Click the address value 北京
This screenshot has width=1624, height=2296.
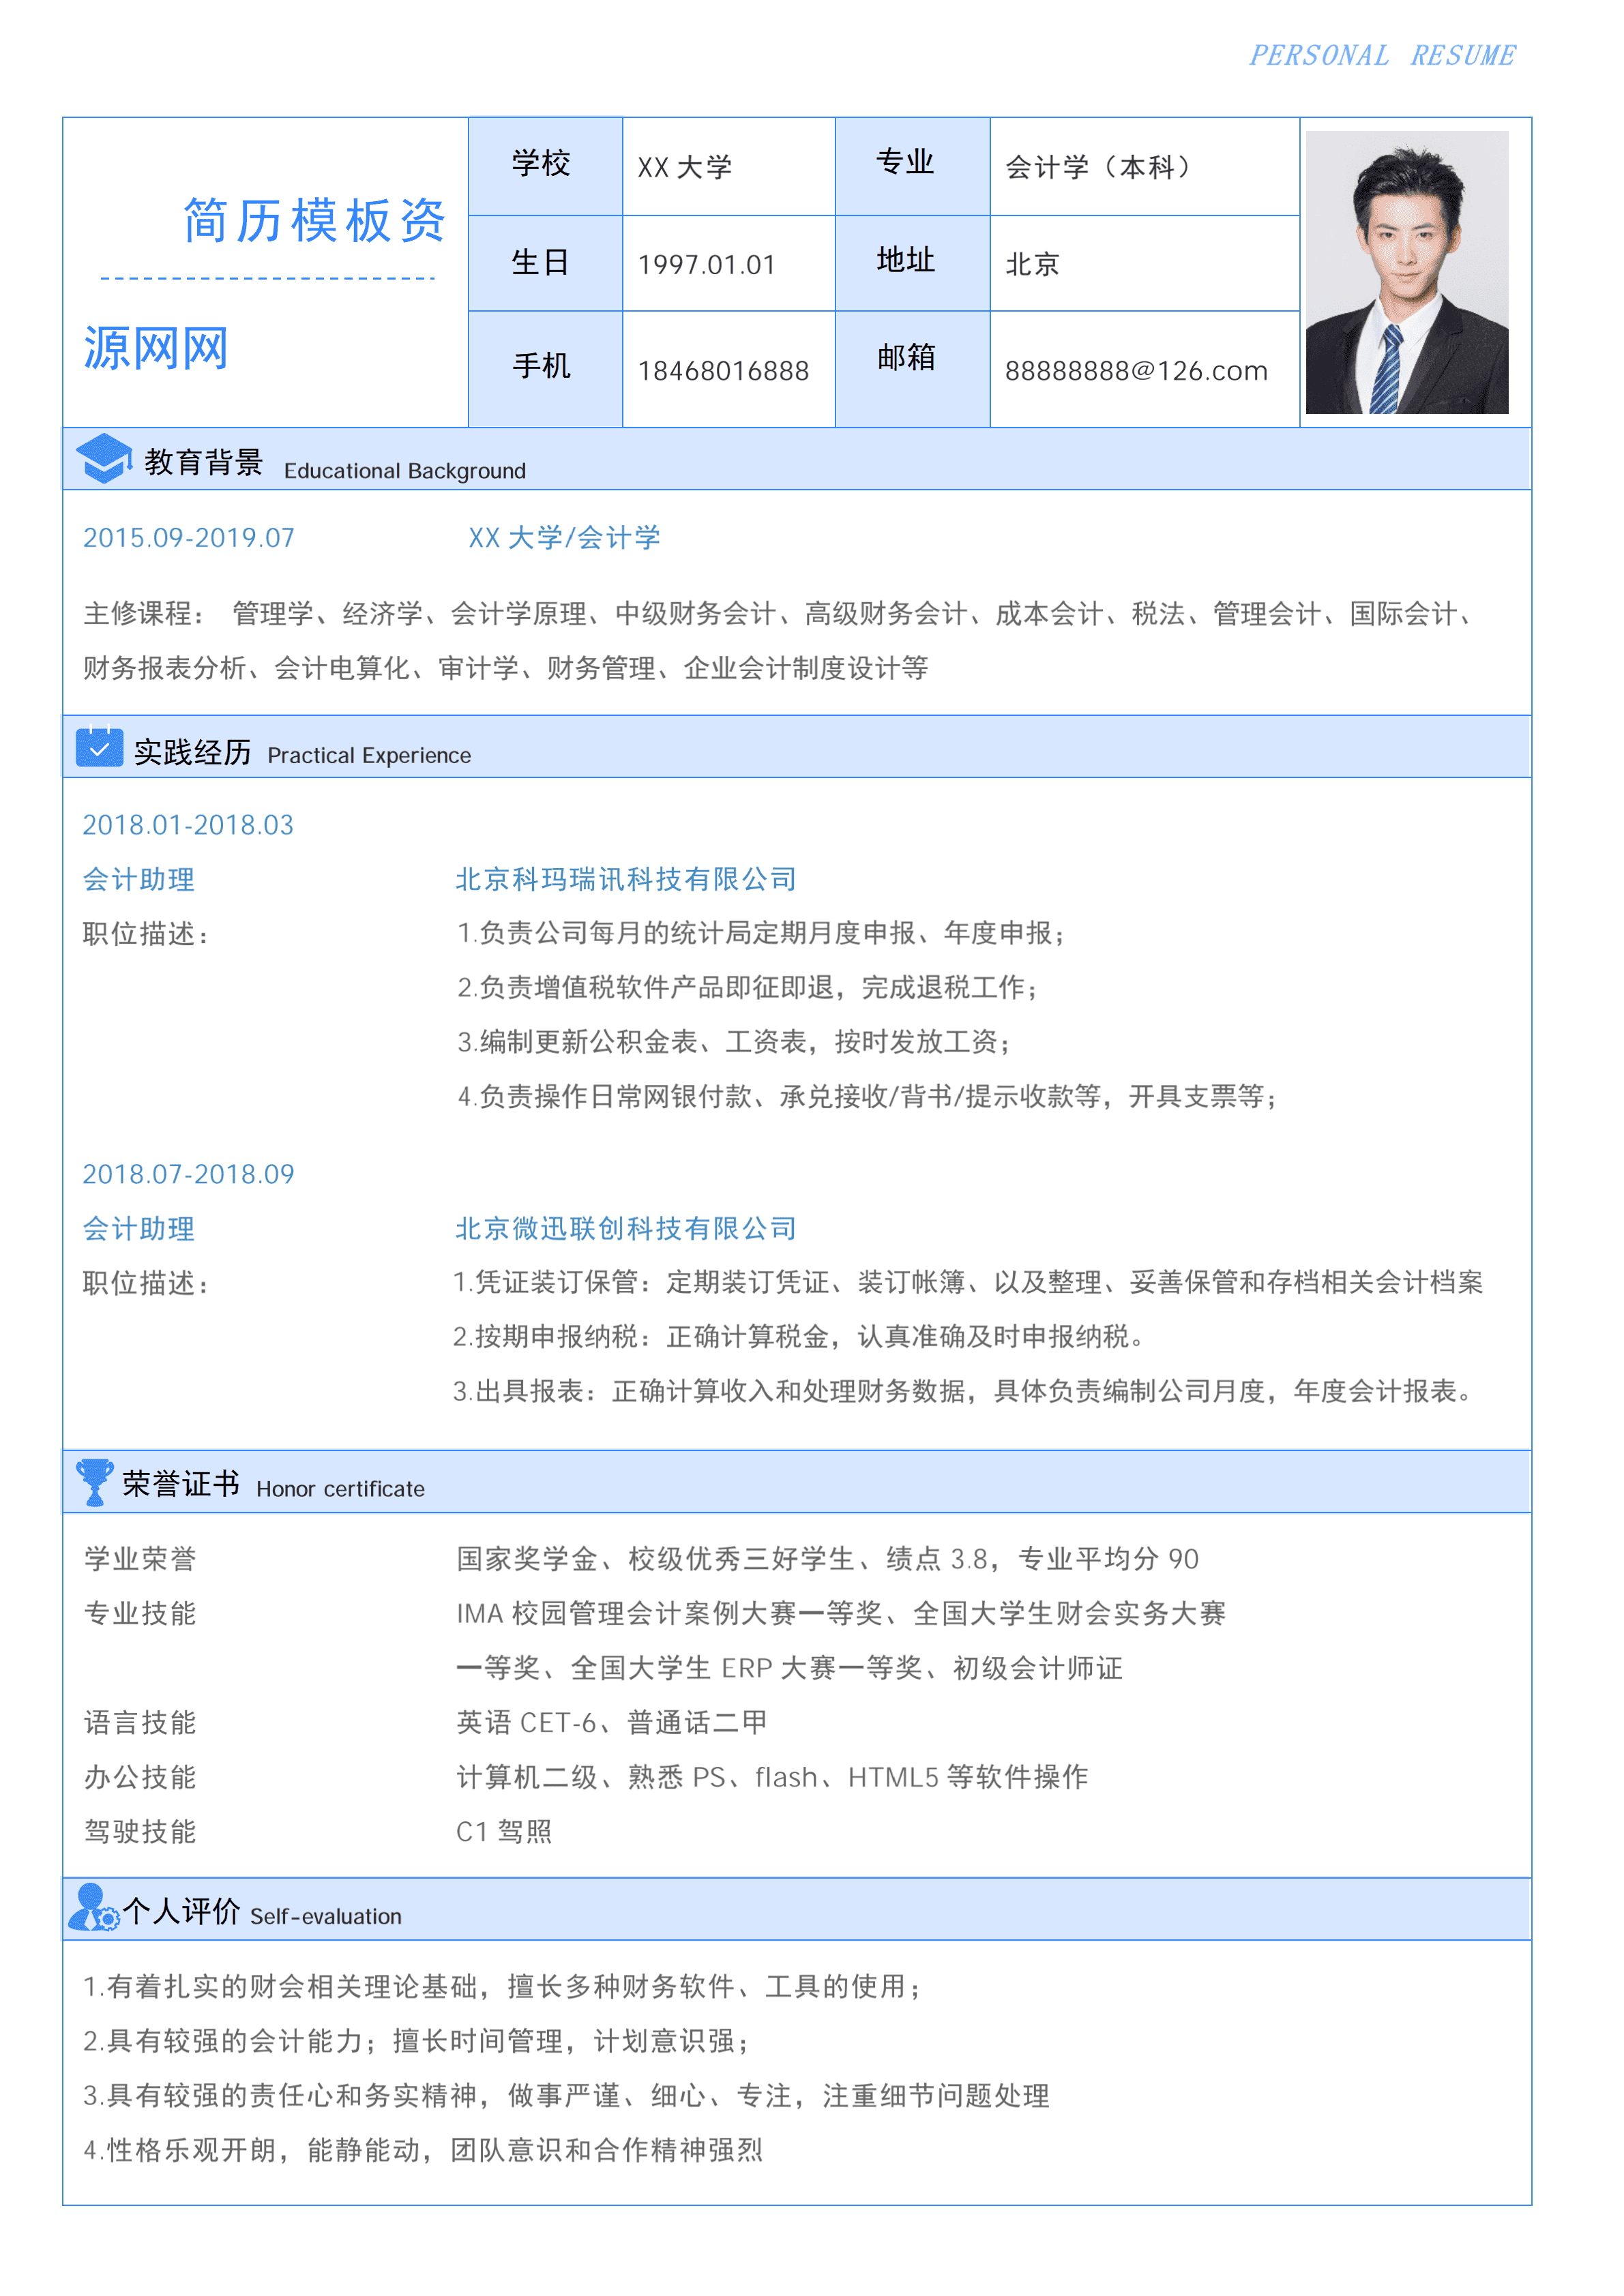pos(1032,264)
